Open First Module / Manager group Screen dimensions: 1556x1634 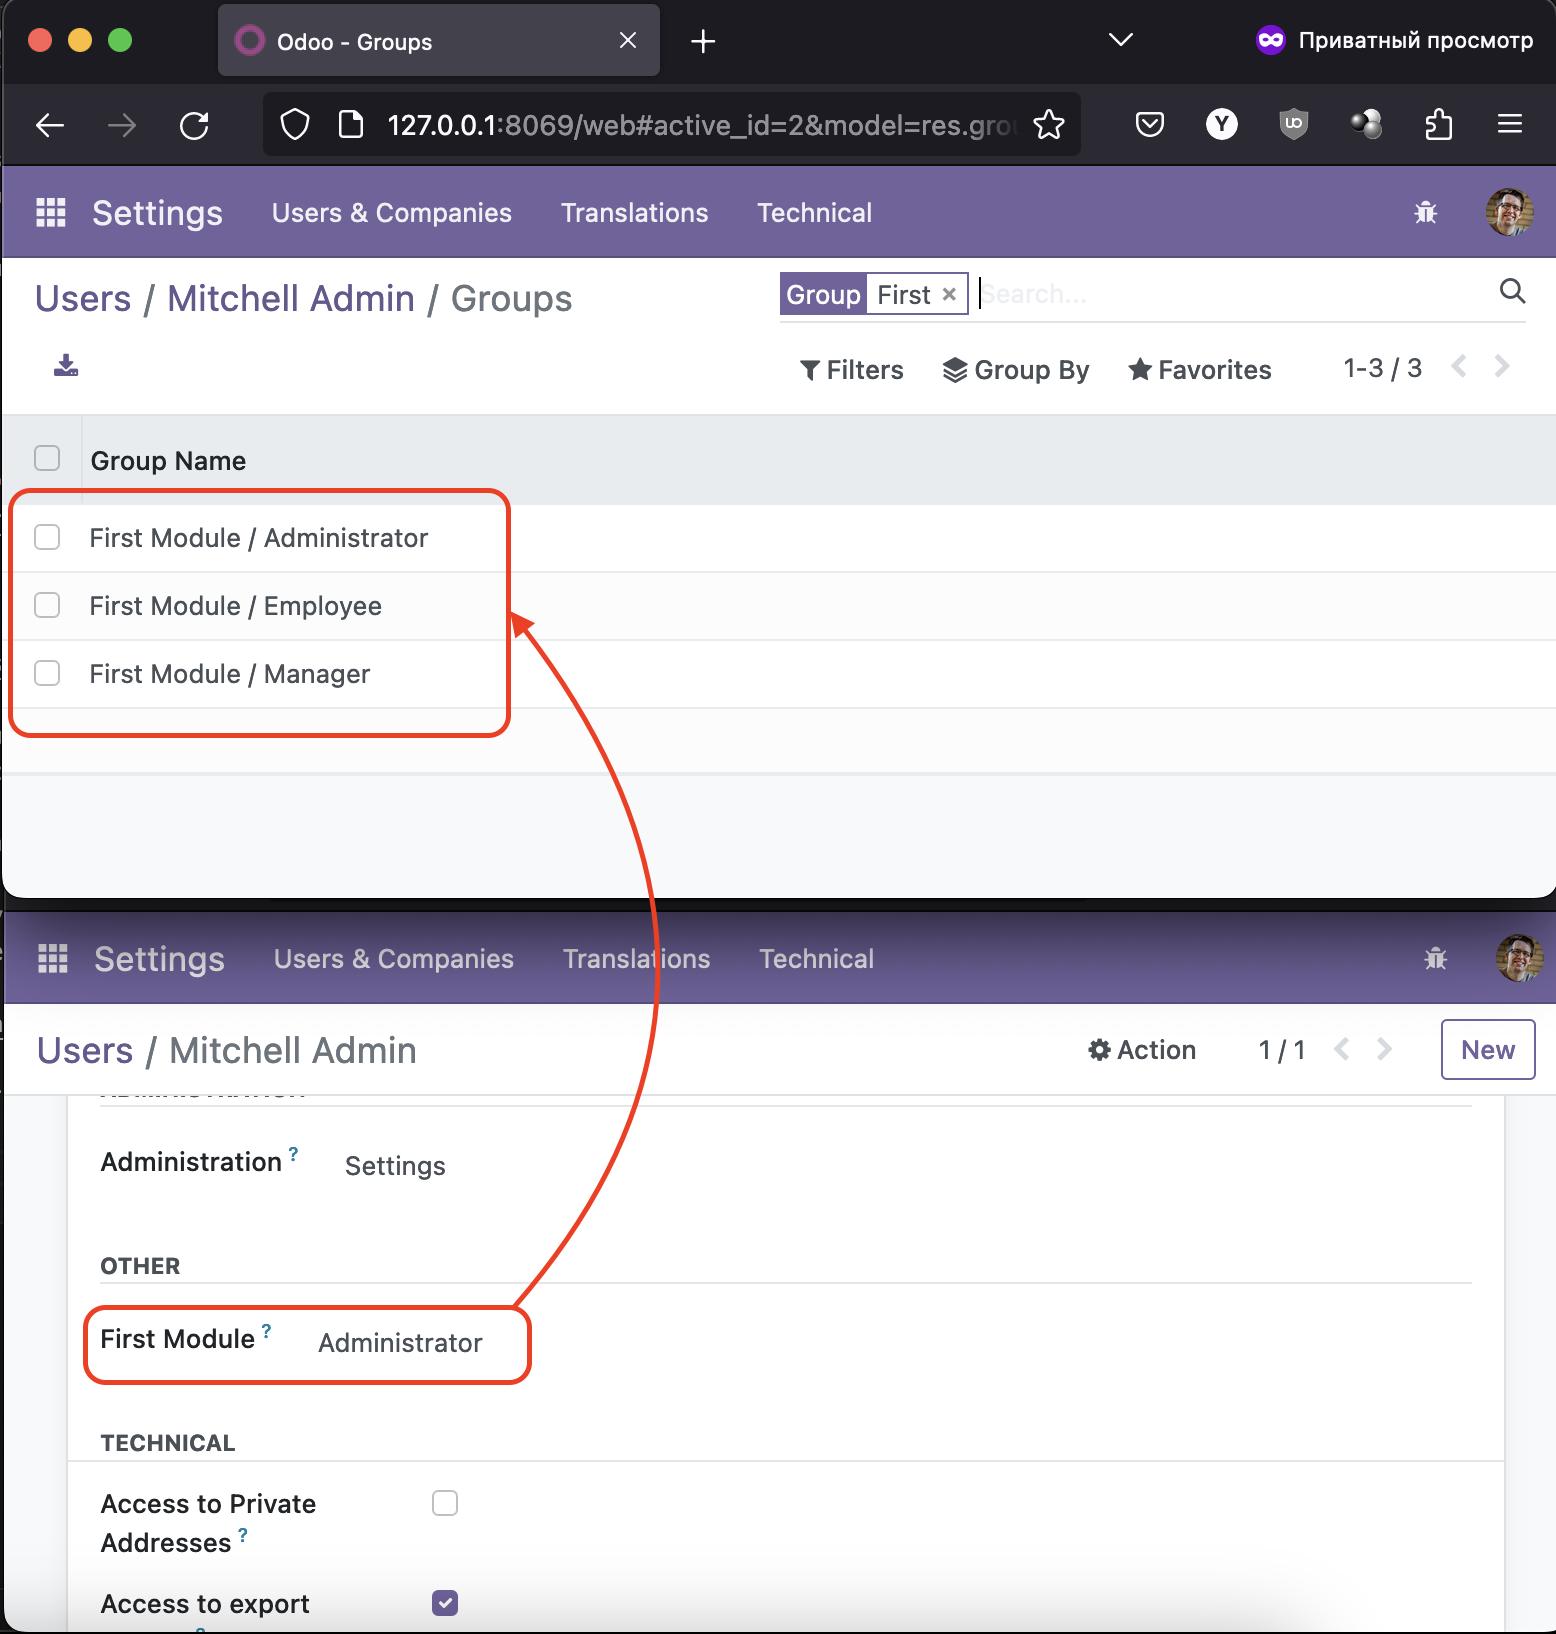pyautogui.click(x=230, y=674)
